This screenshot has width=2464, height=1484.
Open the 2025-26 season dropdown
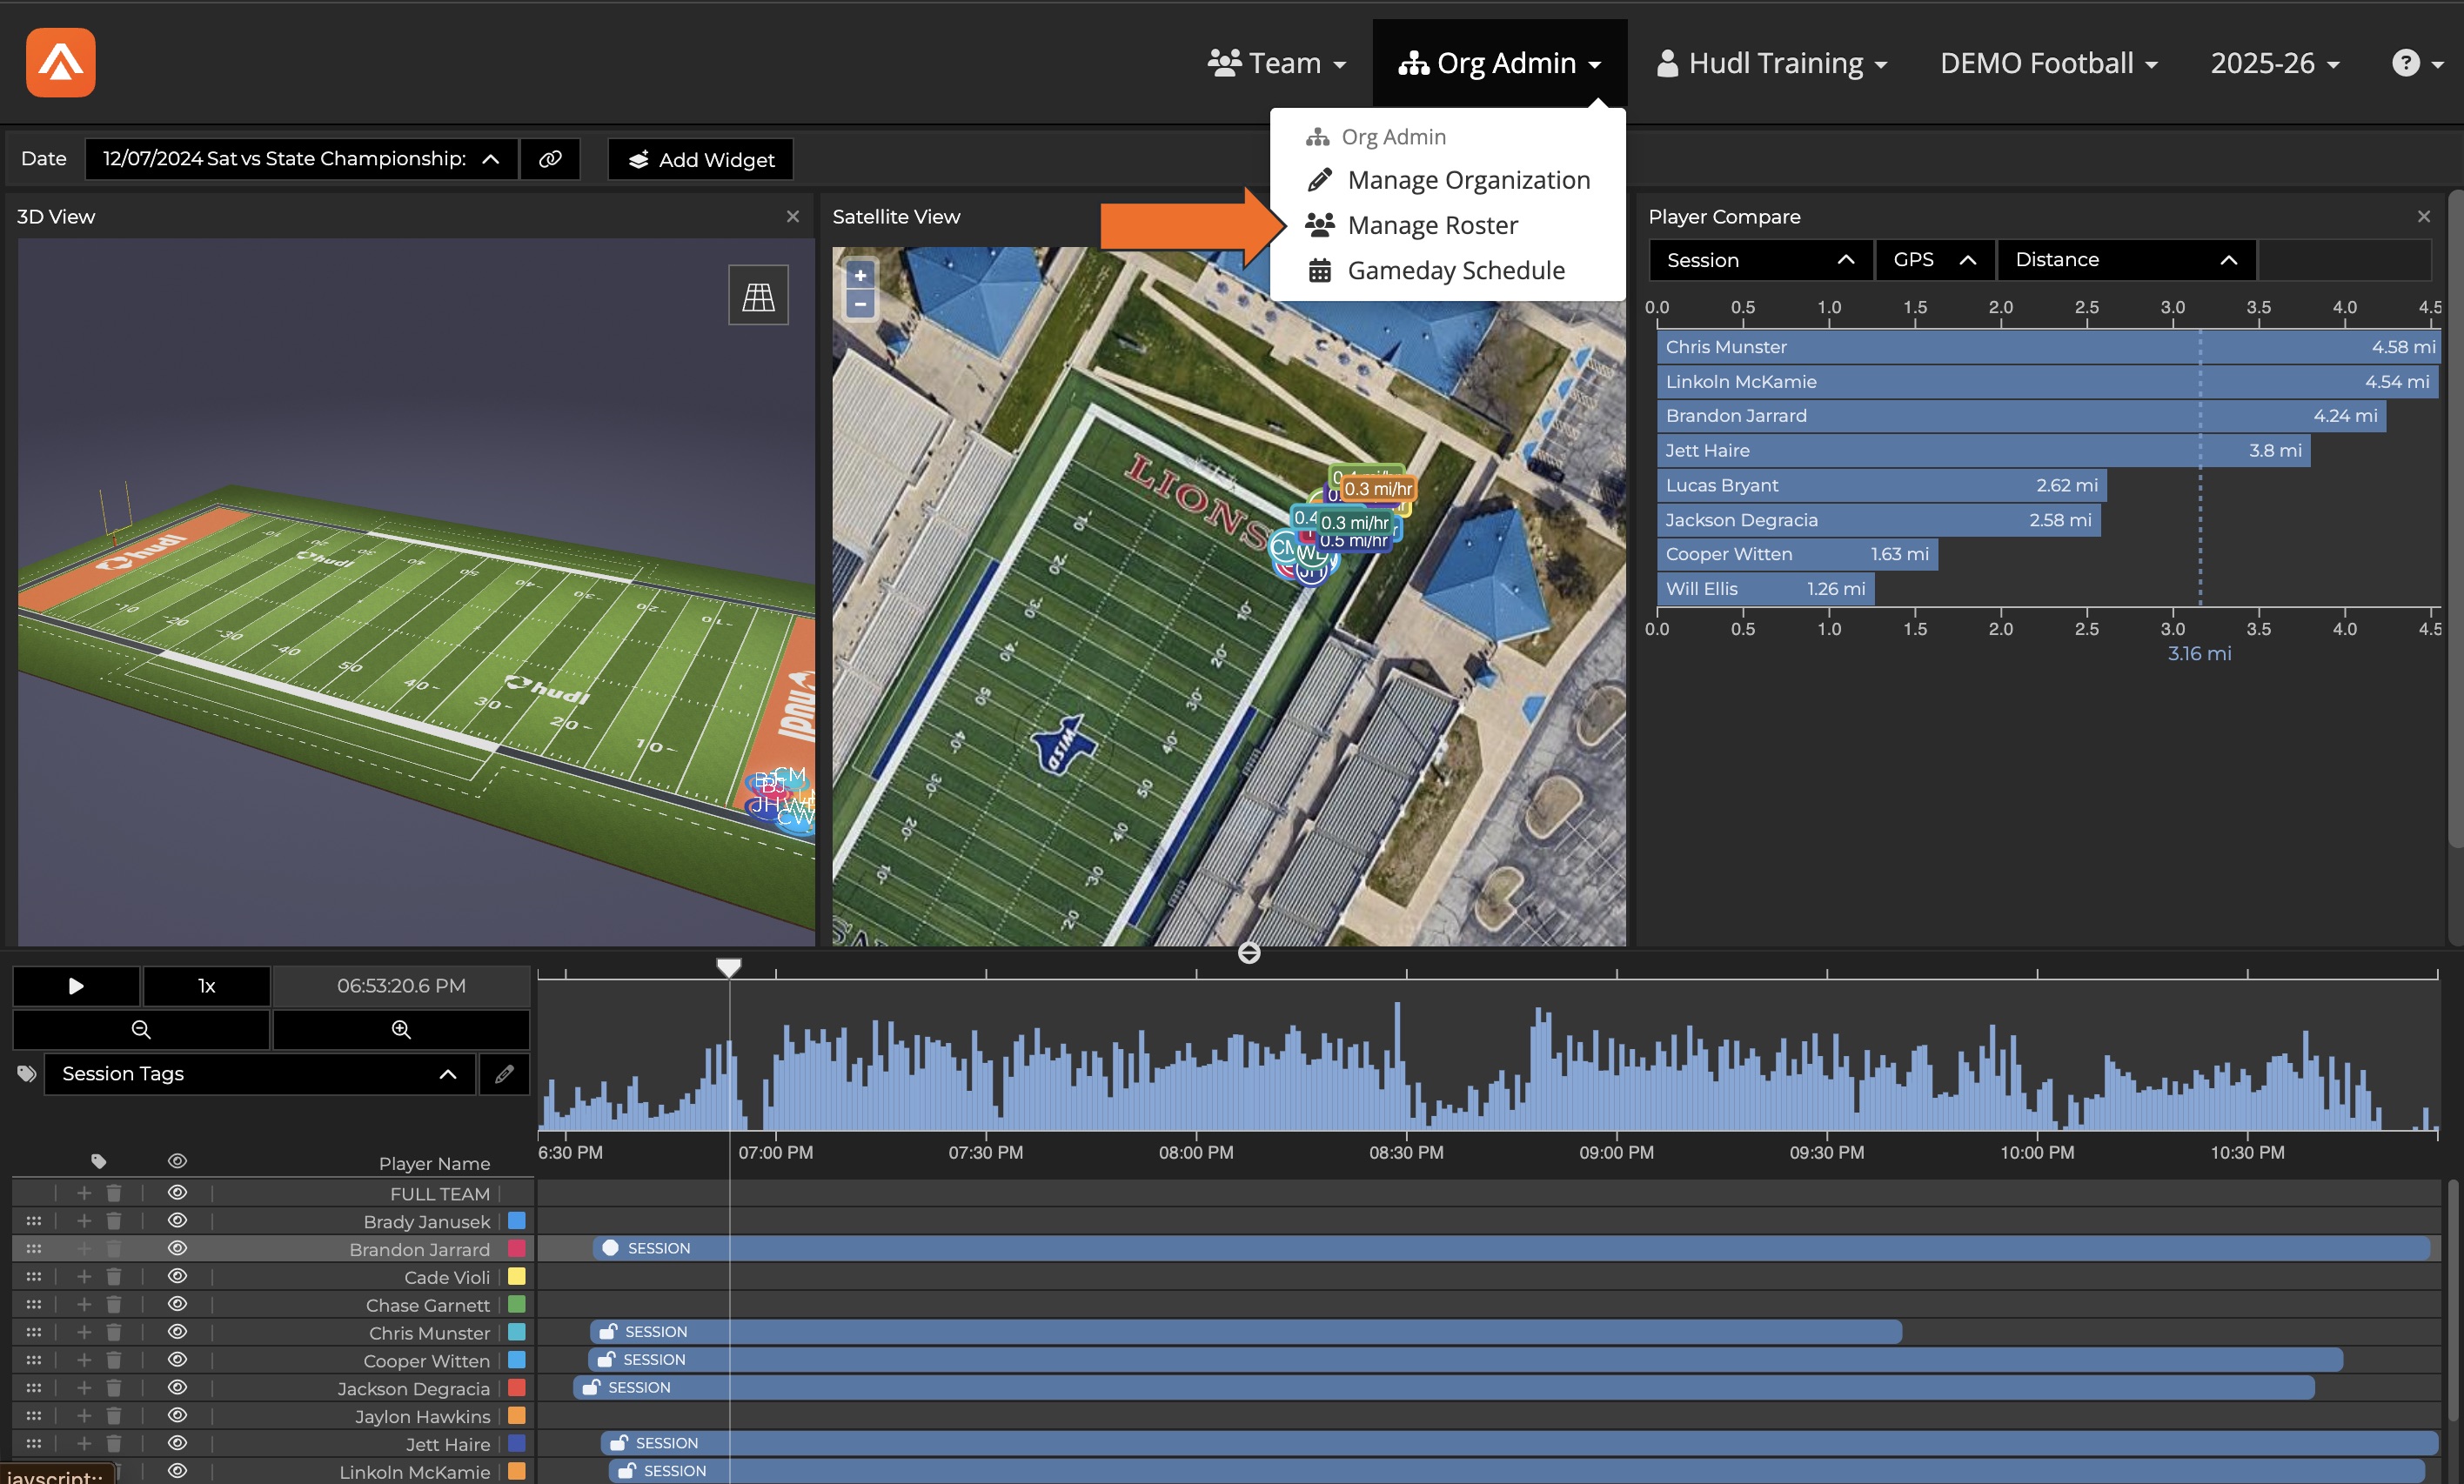[2275, 63]
